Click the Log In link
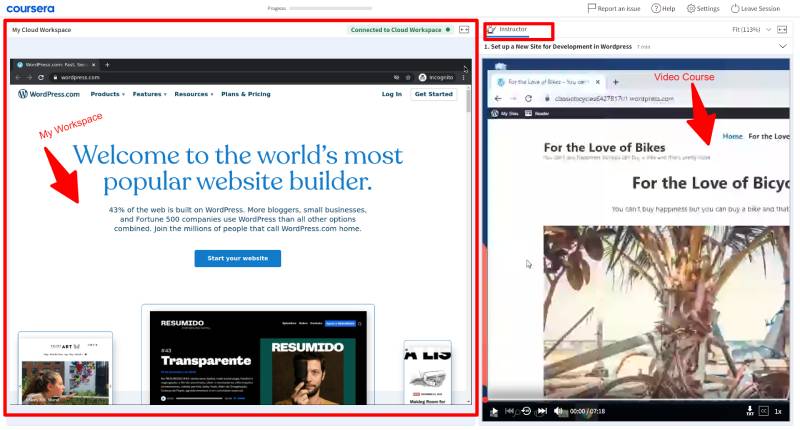 [392, 94]
